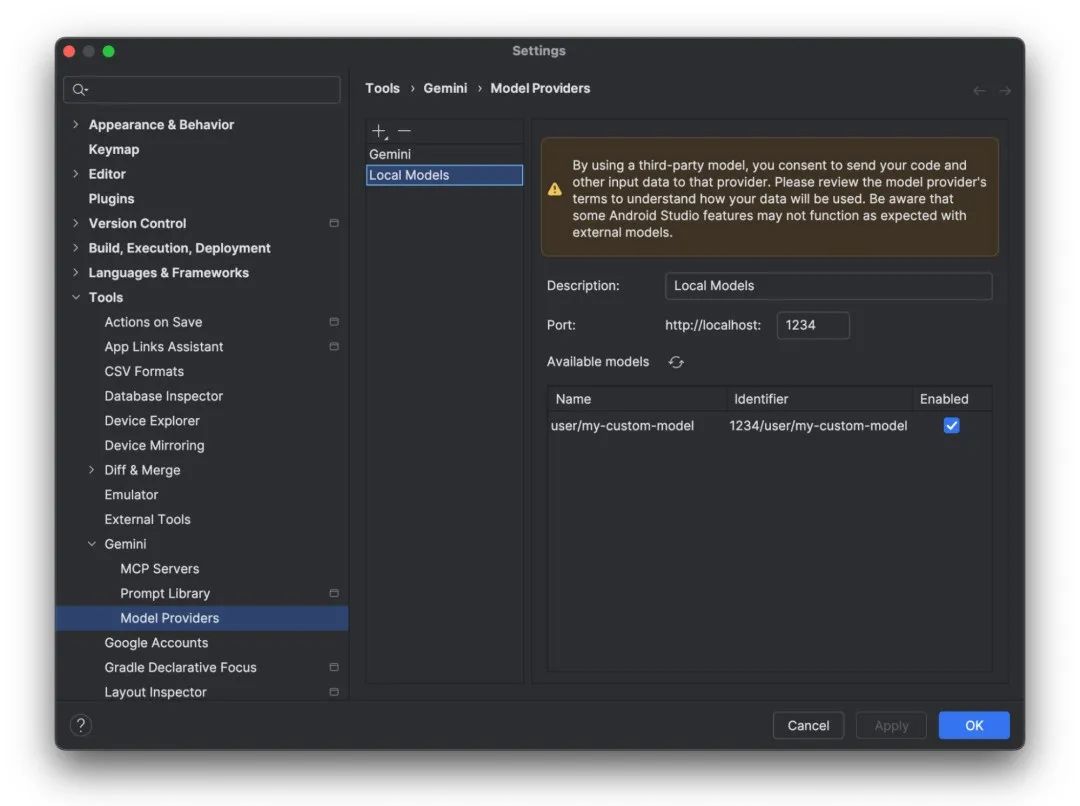Click the Cancel button
Viewport: 1080px width, 806px height.
[x=808, y=725]
